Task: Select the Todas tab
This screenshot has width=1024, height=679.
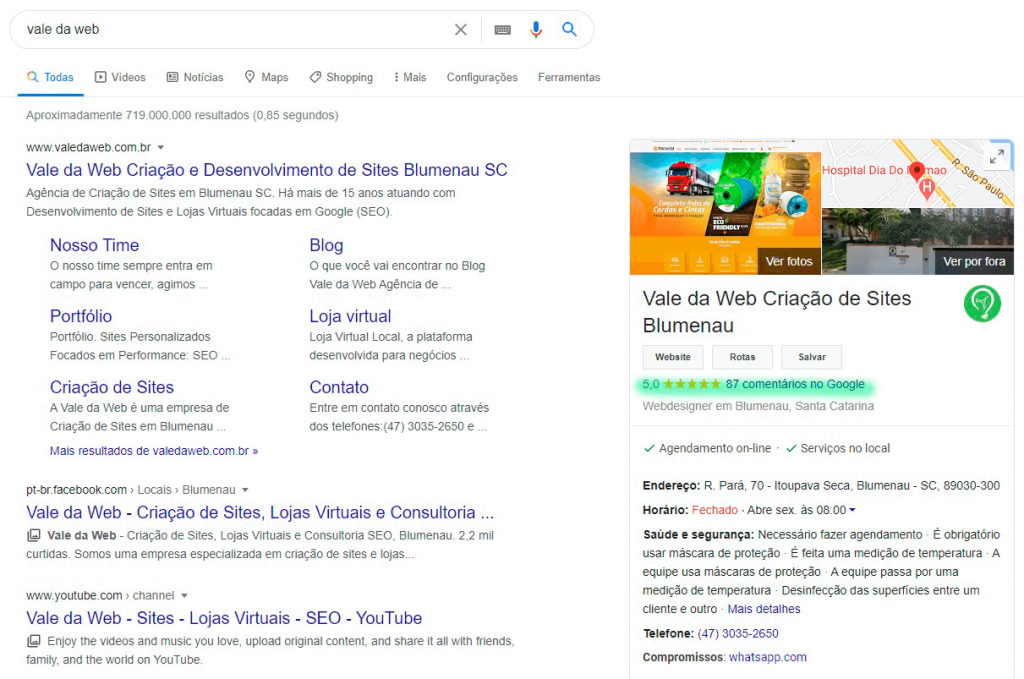Action: point(50,77)
